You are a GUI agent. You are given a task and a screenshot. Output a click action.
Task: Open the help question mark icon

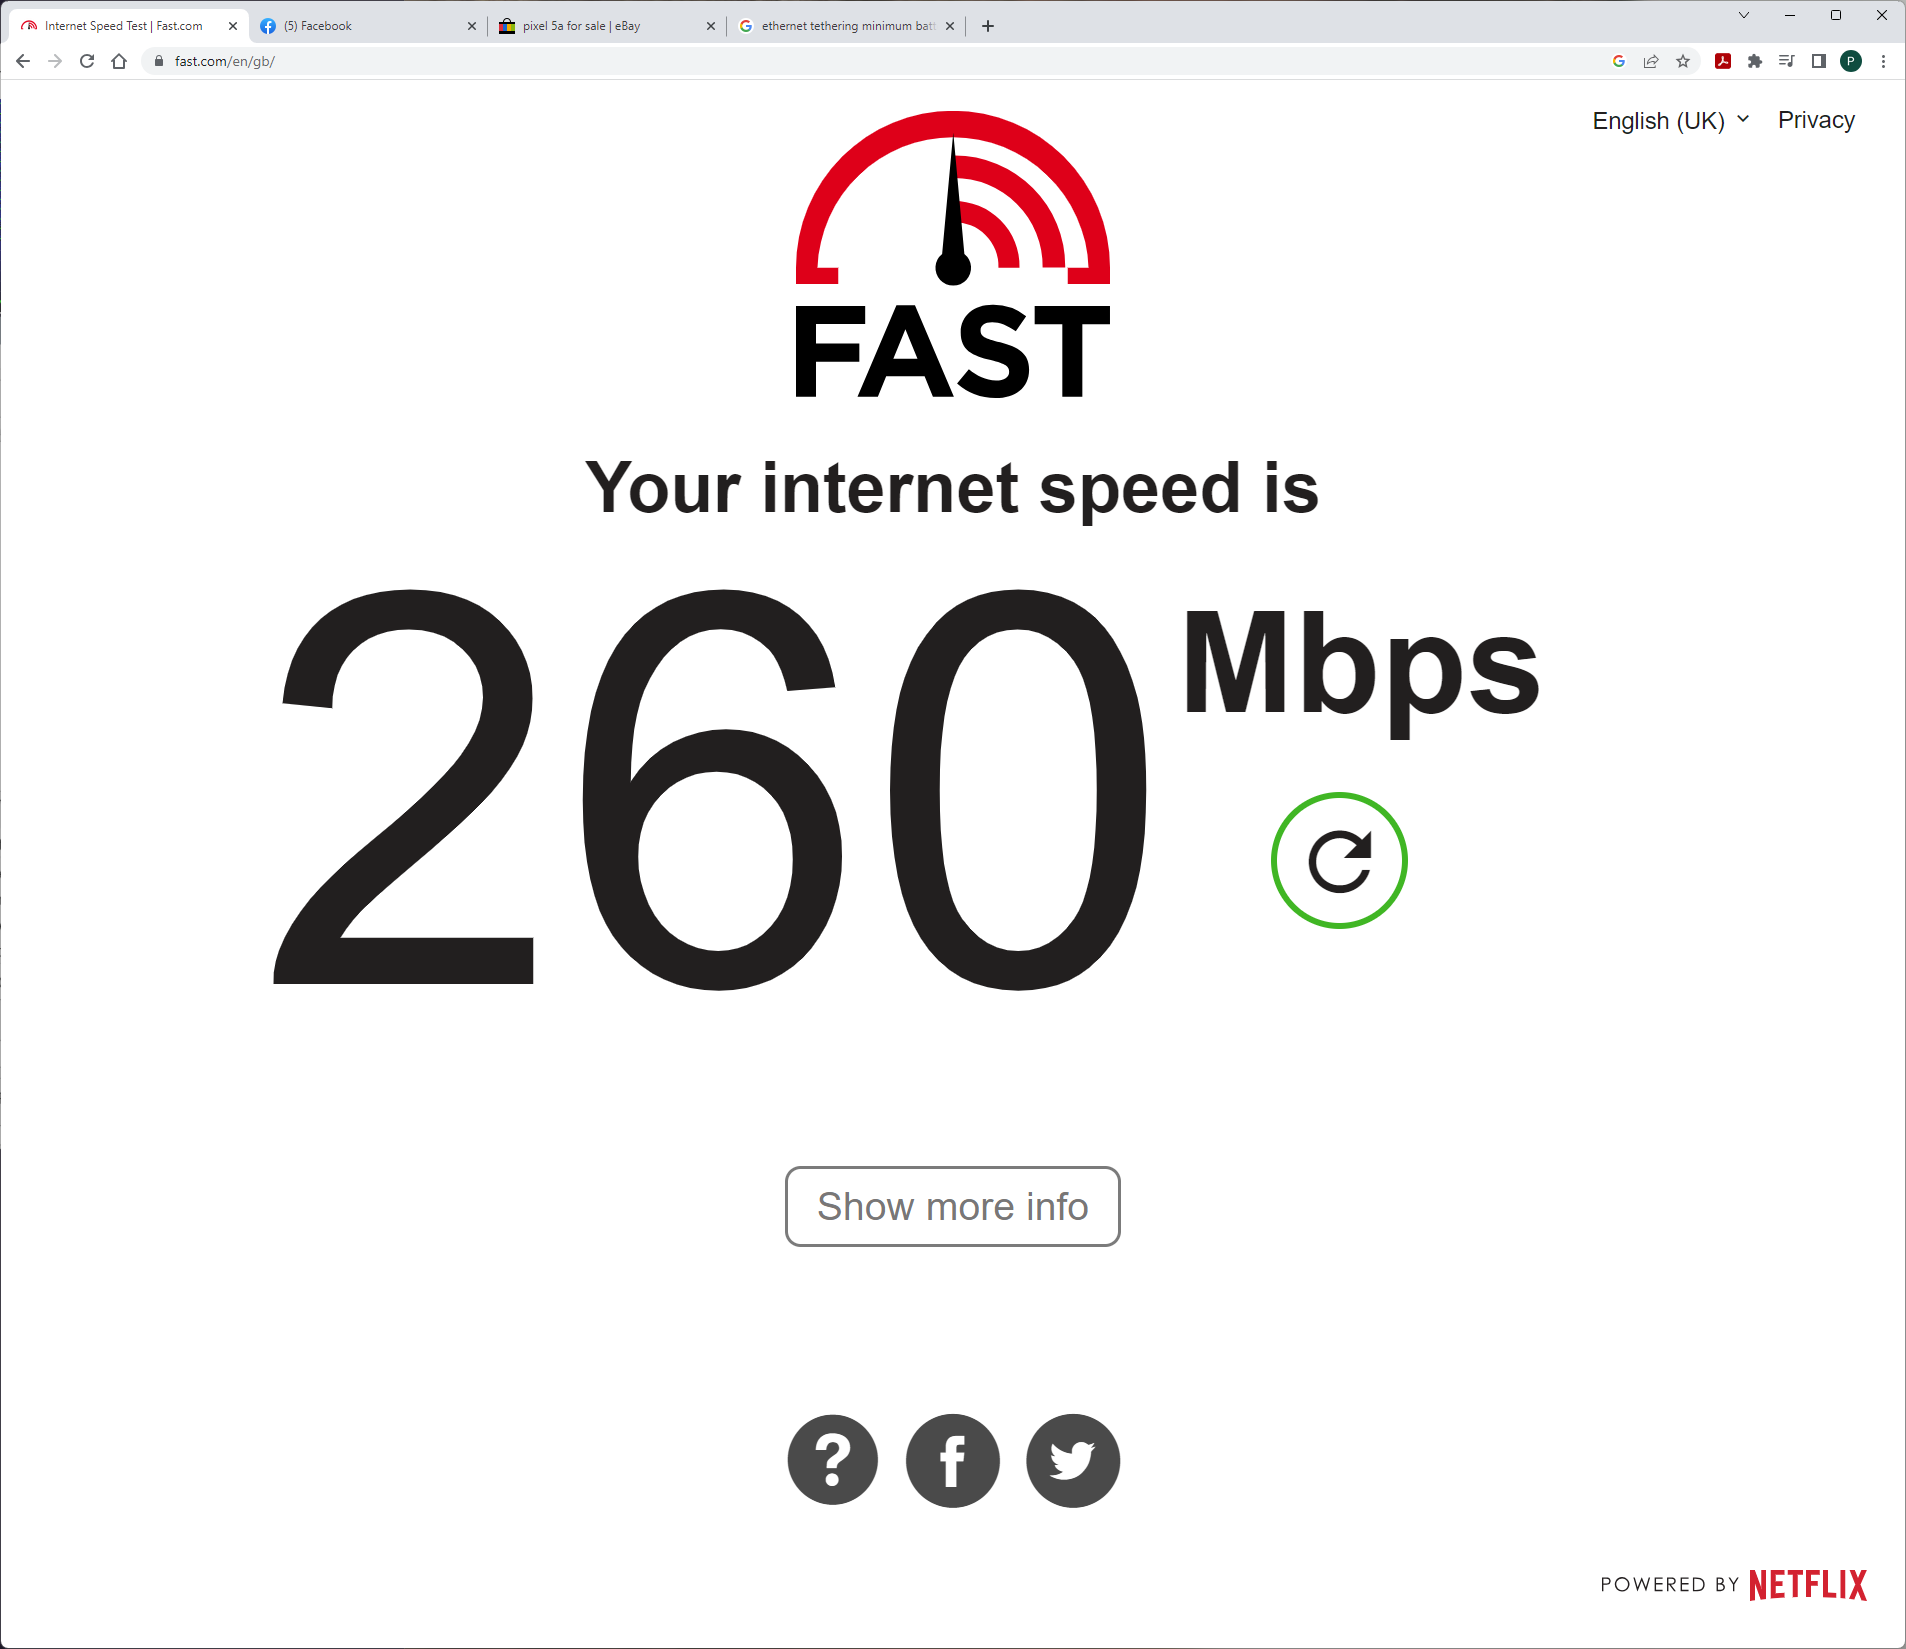tap(833, 1460)
